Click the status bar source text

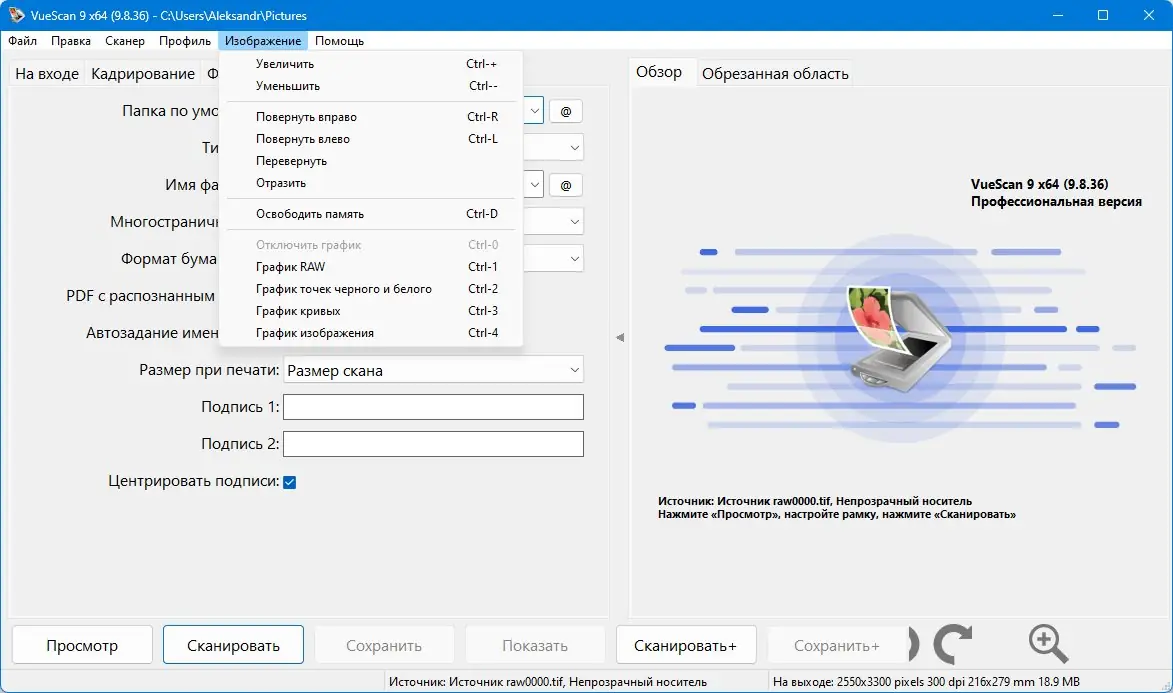pos(548,682)
